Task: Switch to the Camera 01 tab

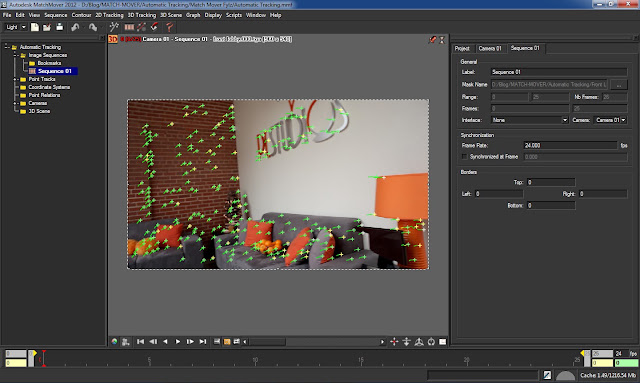Action: (x=490, y=48)
